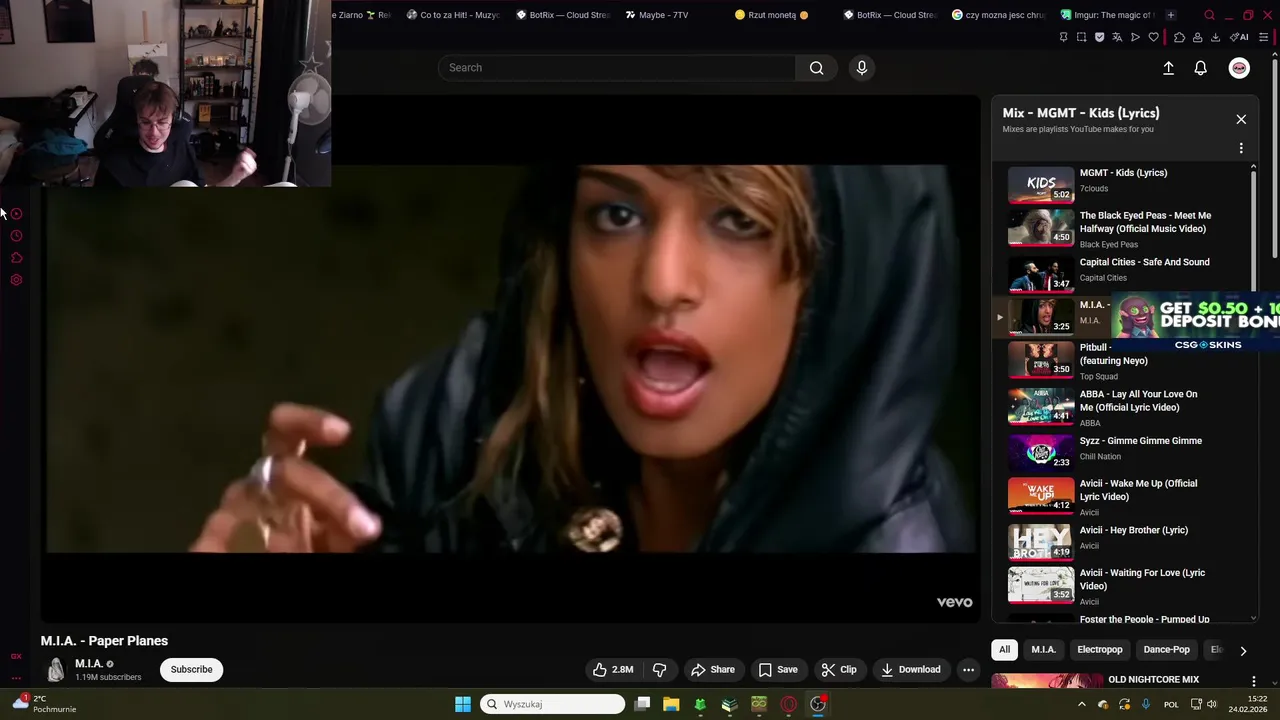The width and height of the screenshot is (1280, 720).
Task: Open the upload/create icon in YouTube header
Action: [x=1168, y=68]
